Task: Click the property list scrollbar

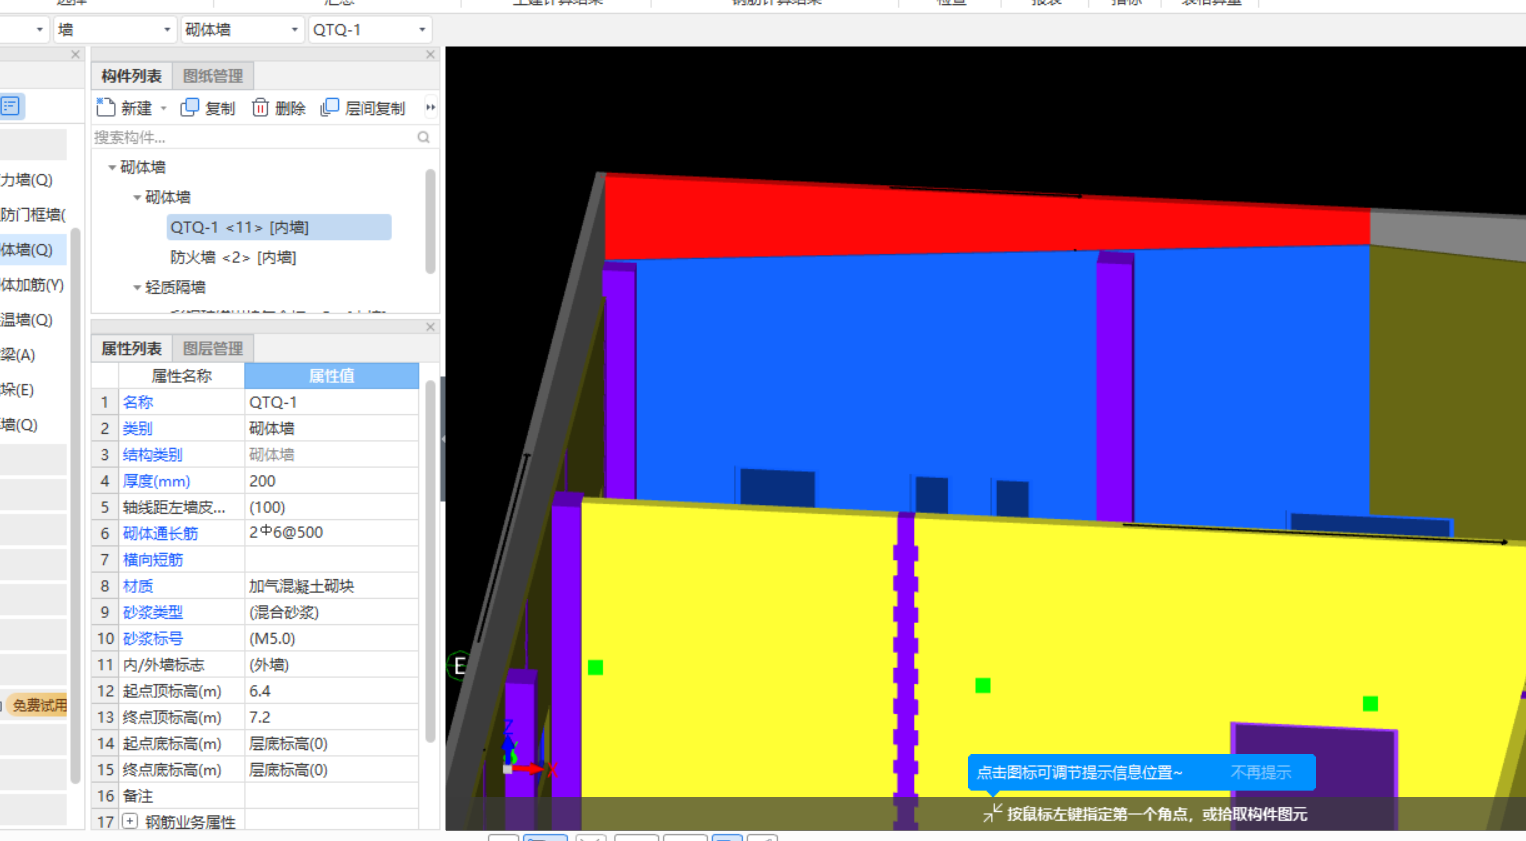Action: tap(431, 560)
